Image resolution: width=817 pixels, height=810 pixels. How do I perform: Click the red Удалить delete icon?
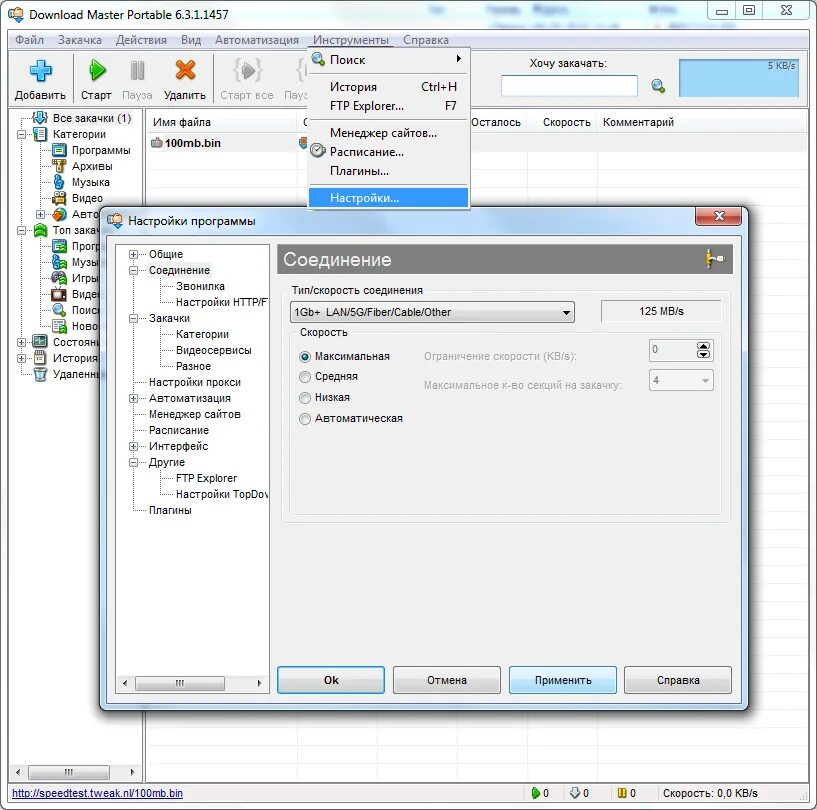point(185,70)
